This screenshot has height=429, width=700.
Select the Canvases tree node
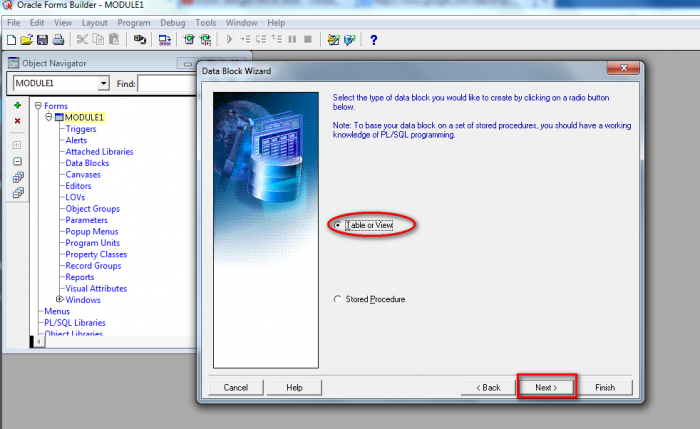pyautogui.click(x=83, y=175)
